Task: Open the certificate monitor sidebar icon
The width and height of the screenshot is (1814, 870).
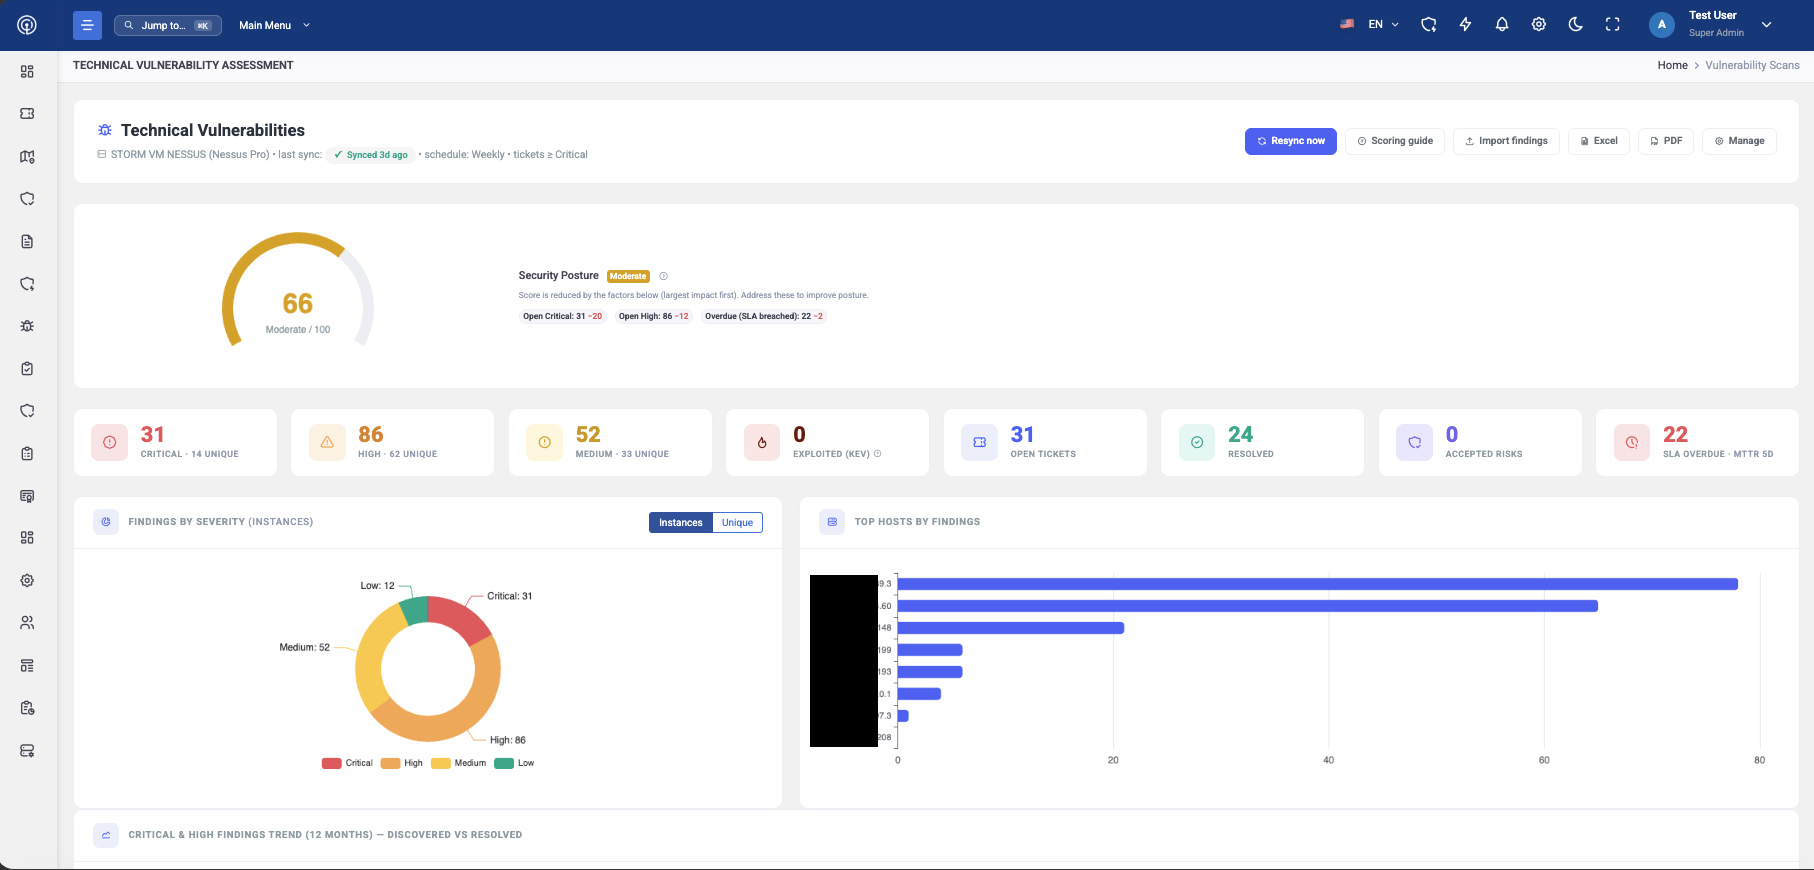Action: (27, 496)
